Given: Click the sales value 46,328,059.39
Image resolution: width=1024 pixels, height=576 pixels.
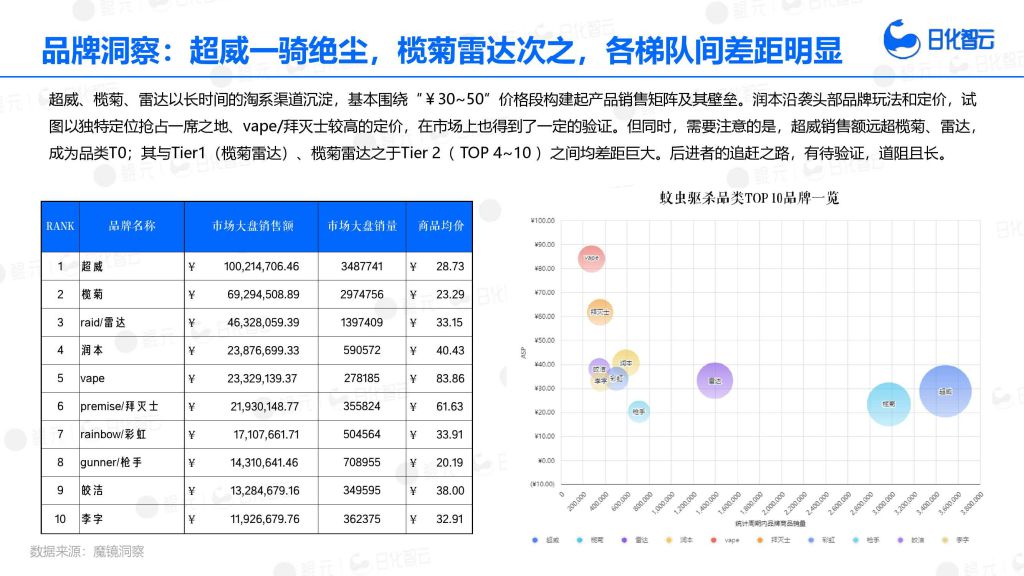Looking at the screenshot, I should pyautogui.click(x=263, y=323).
